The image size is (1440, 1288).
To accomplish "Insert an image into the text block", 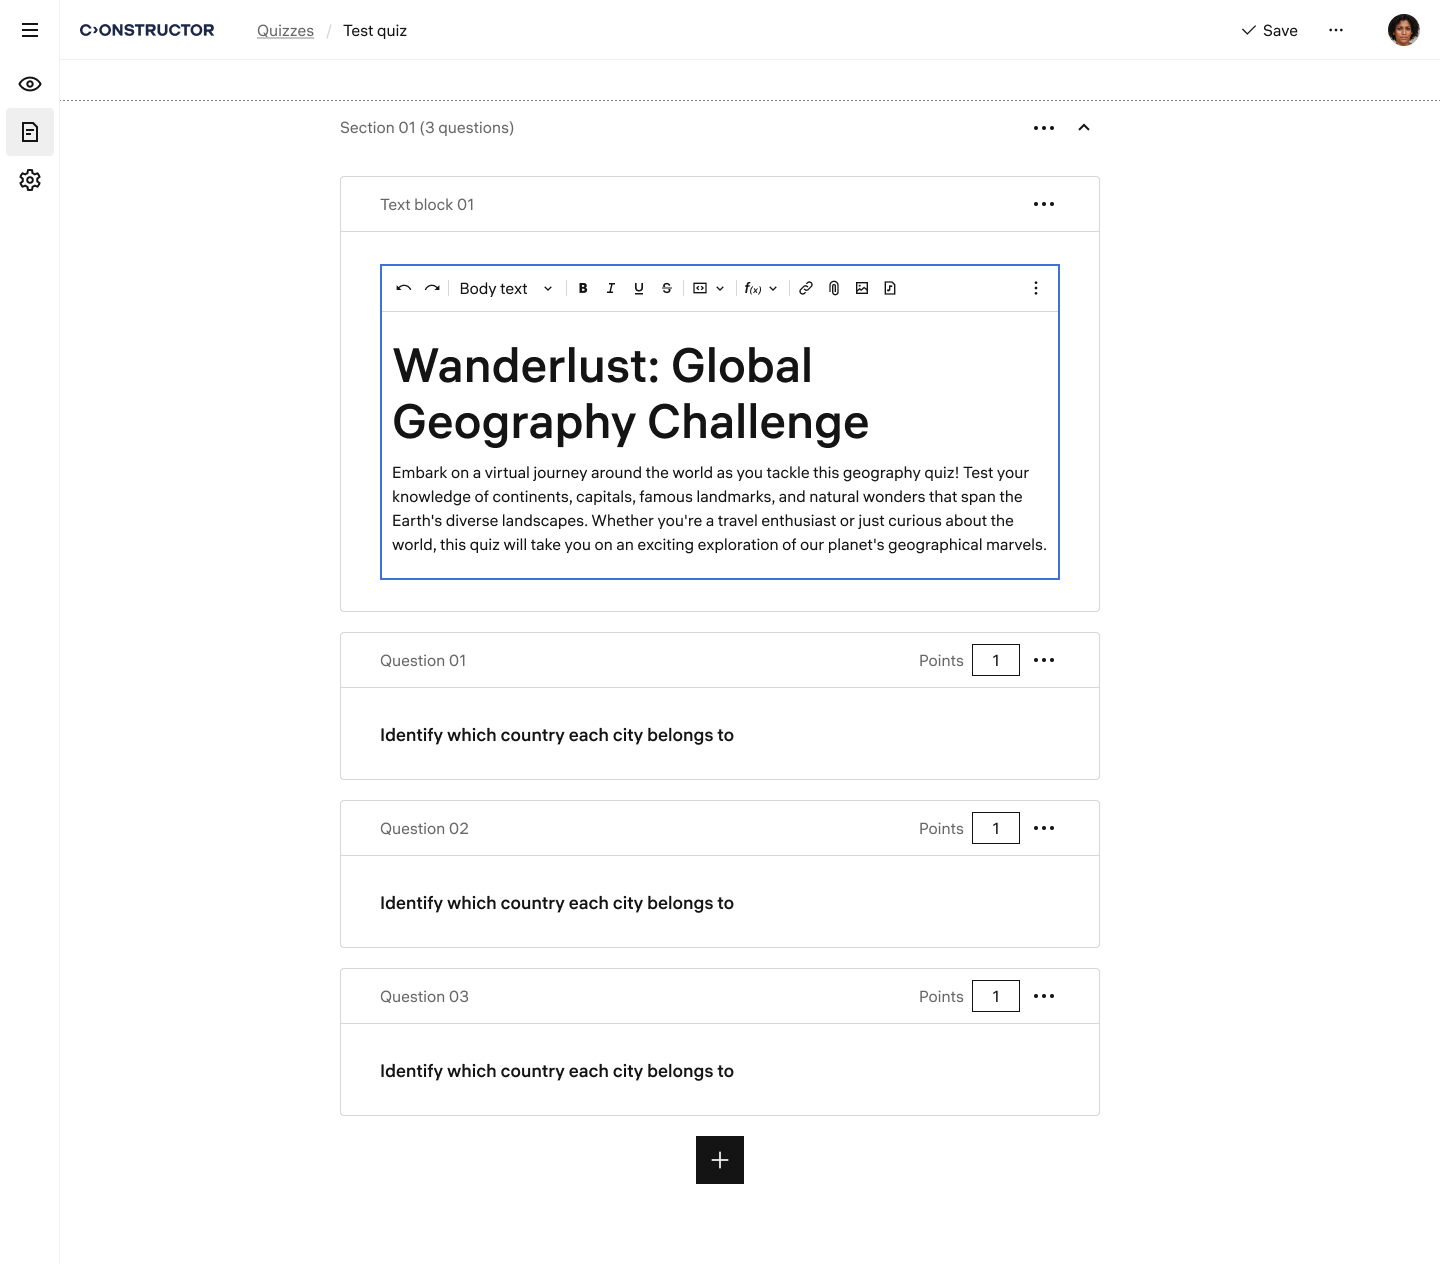I will coord(862,288).
